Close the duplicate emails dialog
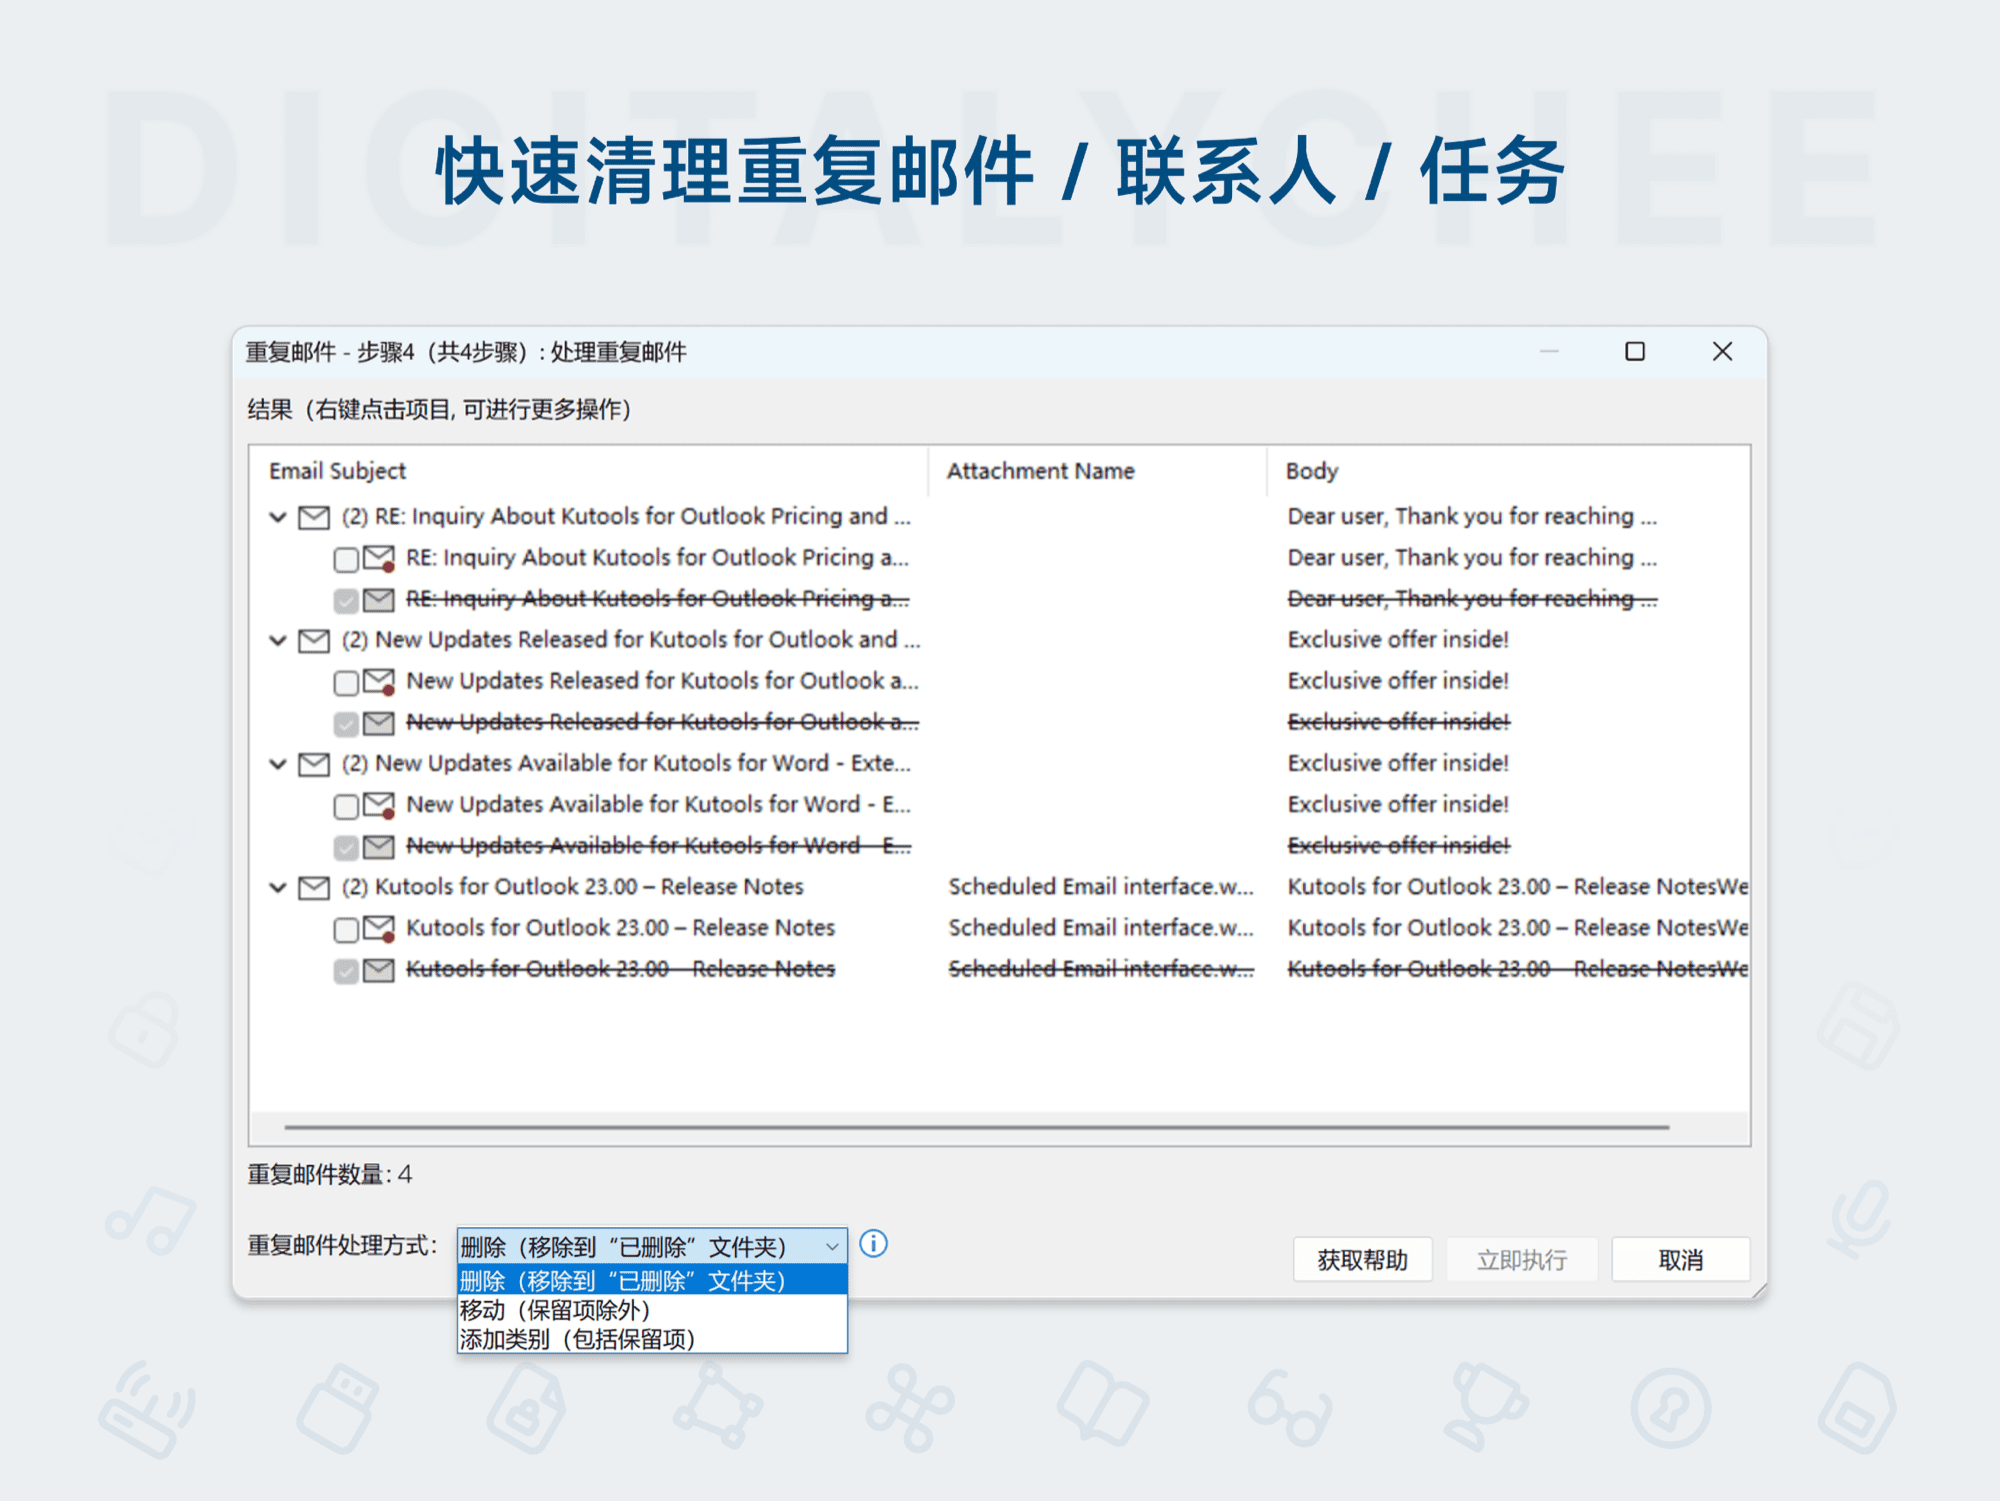This screenshot has width=2000, height=1501. (x=1722, y=351)
